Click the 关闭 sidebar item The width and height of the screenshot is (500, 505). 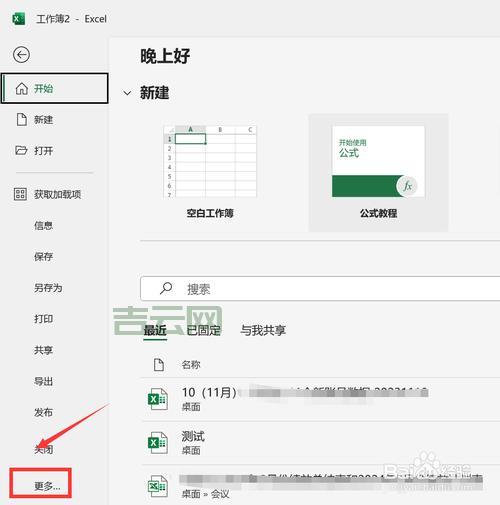pos(44,449)
